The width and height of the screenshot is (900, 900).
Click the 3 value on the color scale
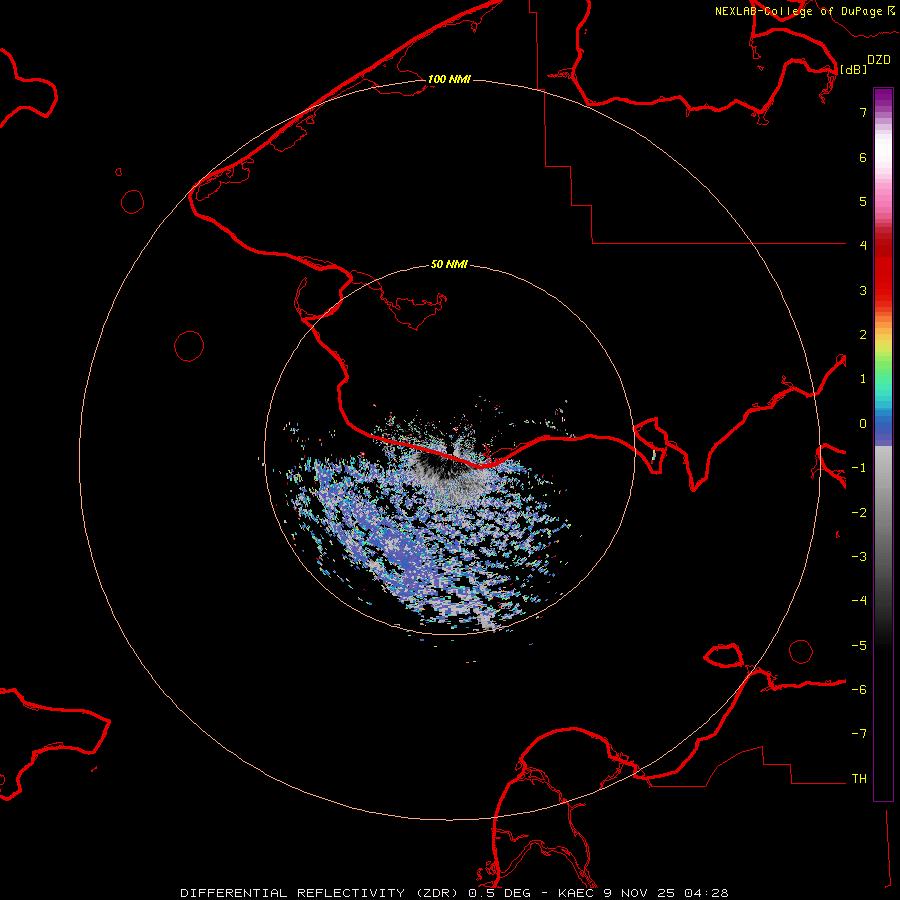pos(863,290)
